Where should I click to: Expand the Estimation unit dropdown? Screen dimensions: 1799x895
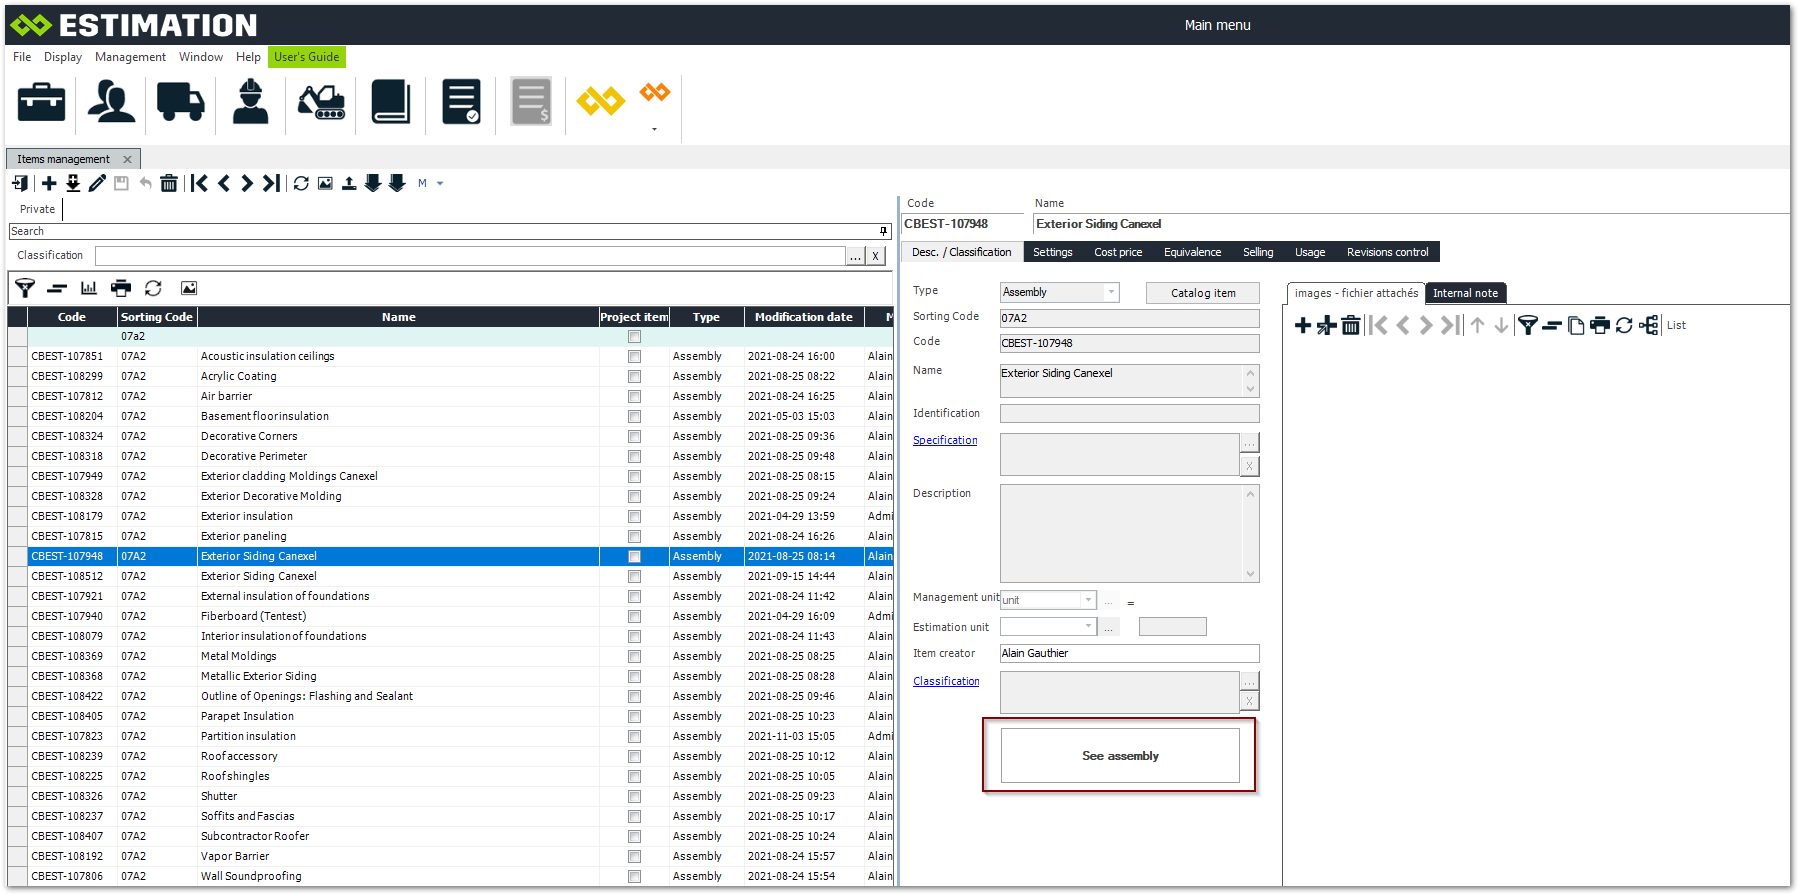click(1088, 627)
